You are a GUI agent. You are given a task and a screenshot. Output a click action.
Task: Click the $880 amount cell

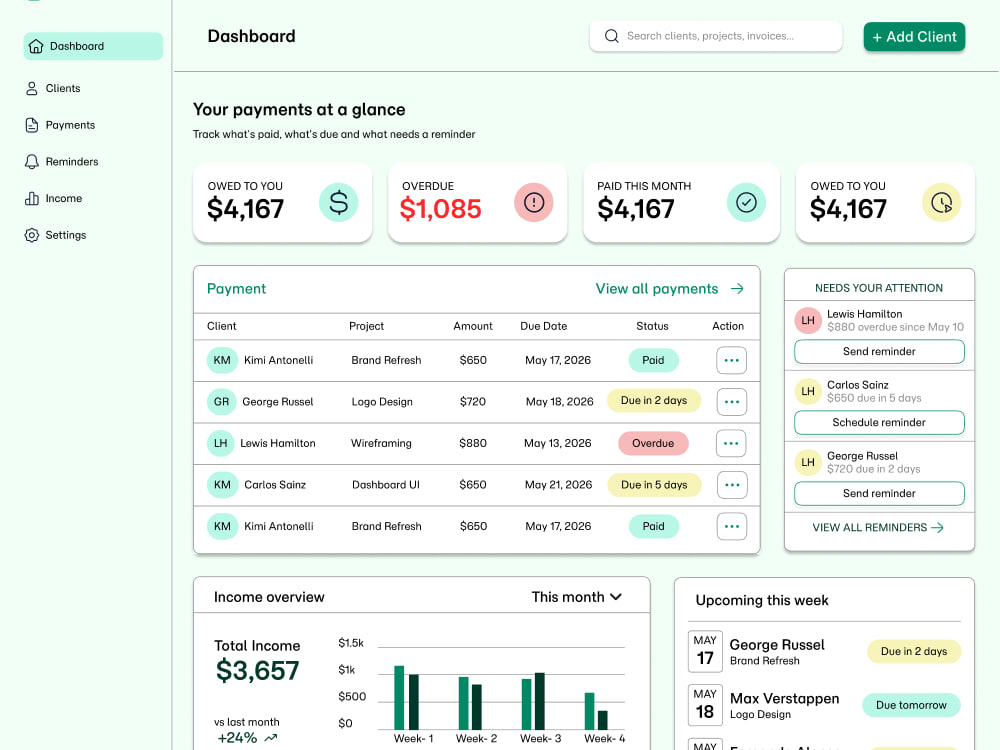pos(473,443)
